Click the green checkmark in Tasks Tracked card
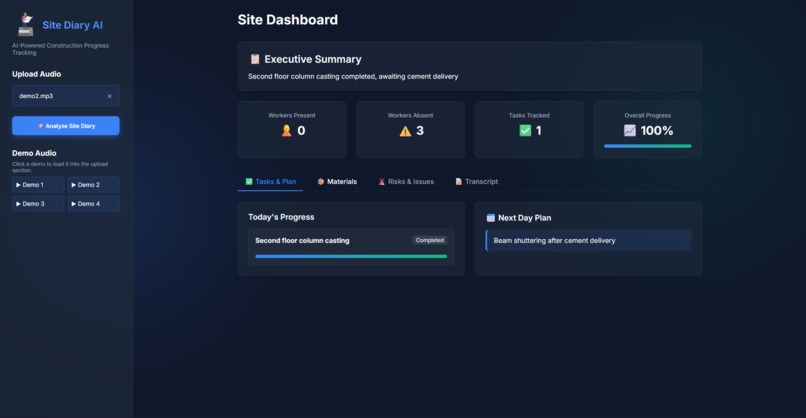This screenshot has height=418, width=806. coord(525,131)
